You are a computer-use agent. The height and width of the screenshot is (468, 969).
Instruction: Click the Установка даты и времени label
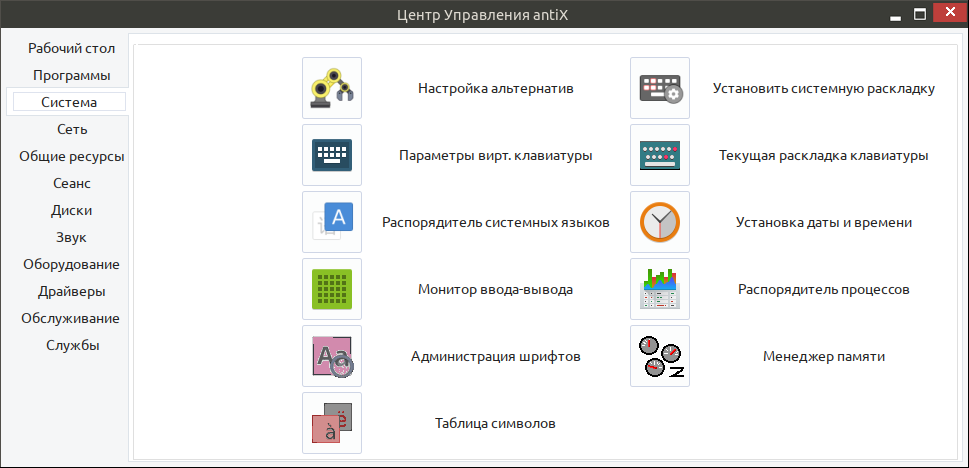824,223
